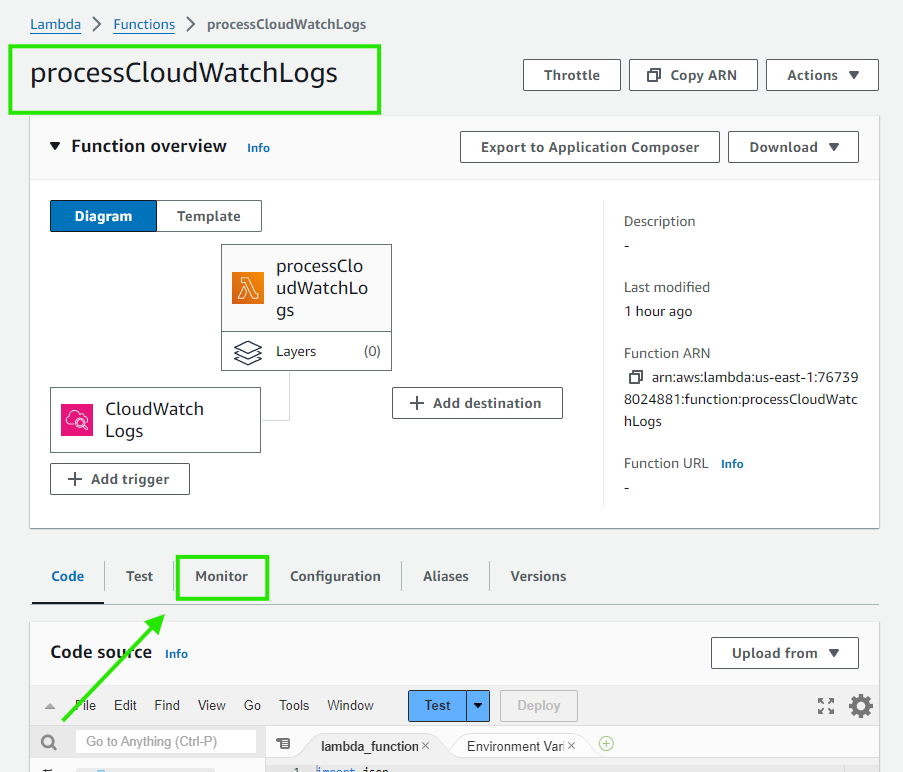The width and height of the screenshot is (903, 772).
Task: Collapse the editor menu bar with the arrow icon
Action: click(49, 705)
